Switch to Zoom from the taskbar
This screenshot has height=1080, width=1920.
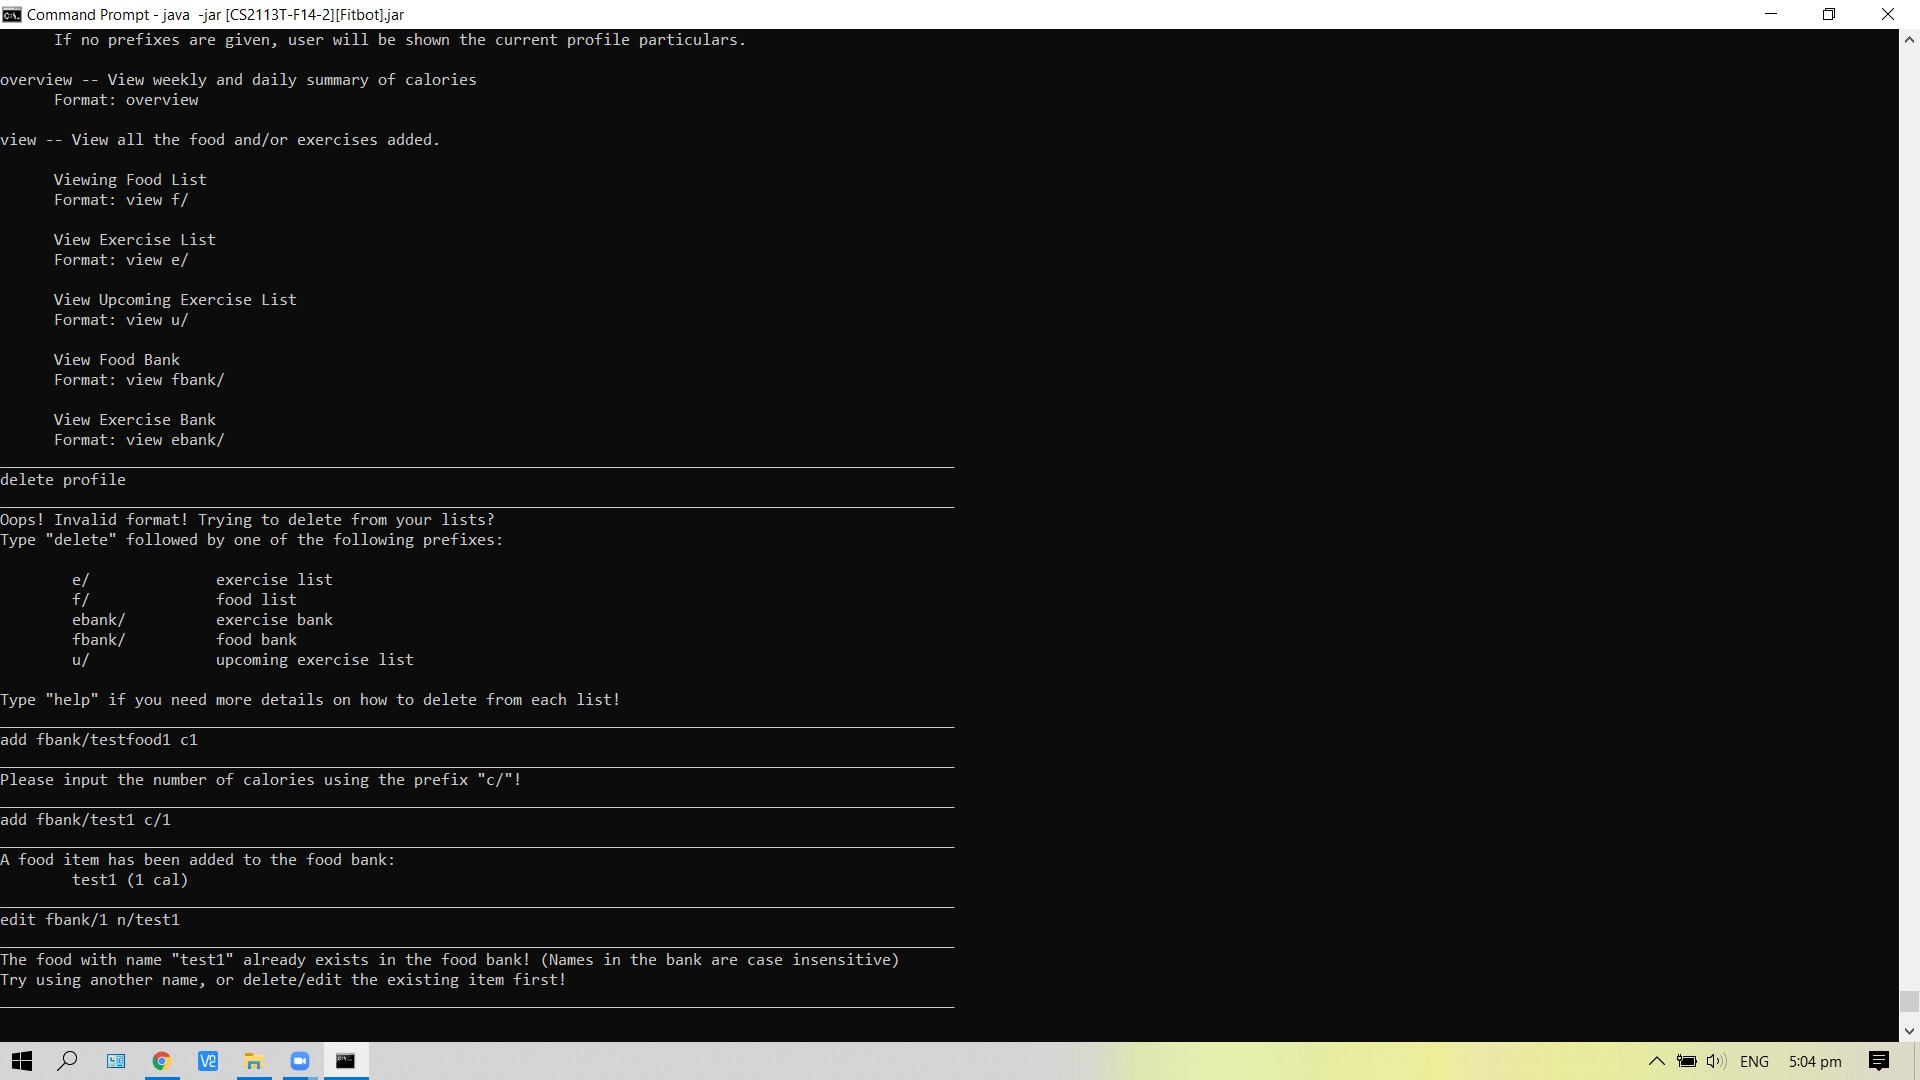(x=300, y=1061)
